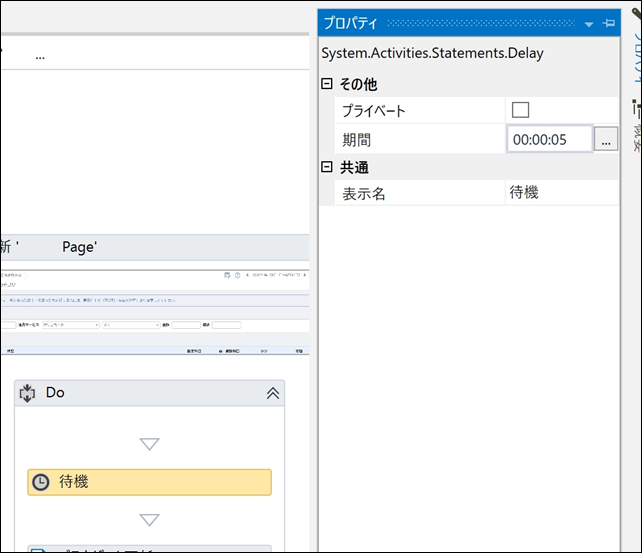Click the System.Activities.Statements.Delay label
The width and height of the screenshot is (642, 553).
tap(432, 53)
